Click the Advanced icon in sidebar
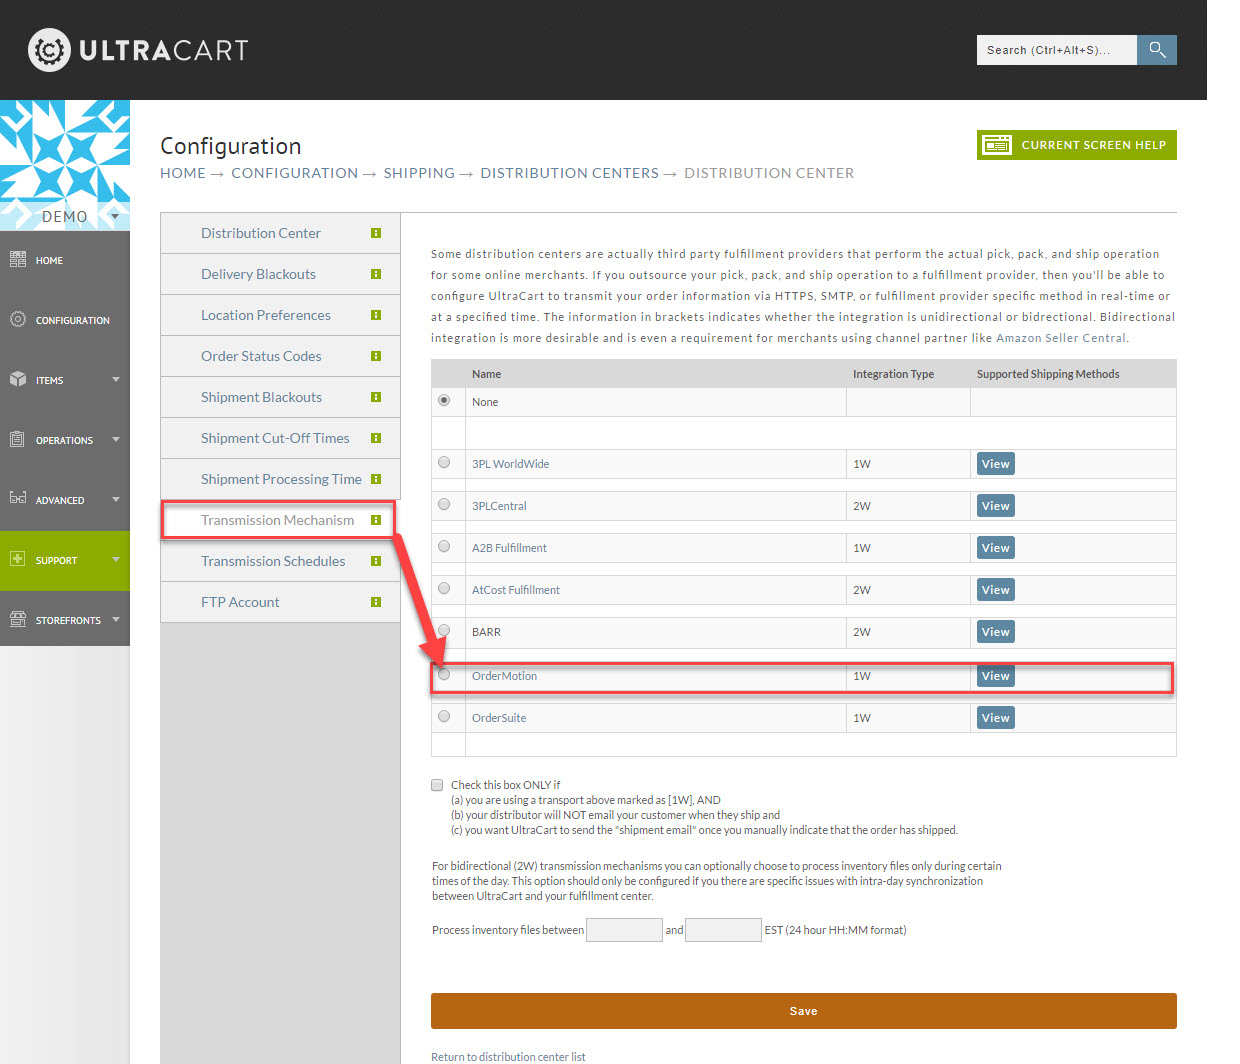 18,498
